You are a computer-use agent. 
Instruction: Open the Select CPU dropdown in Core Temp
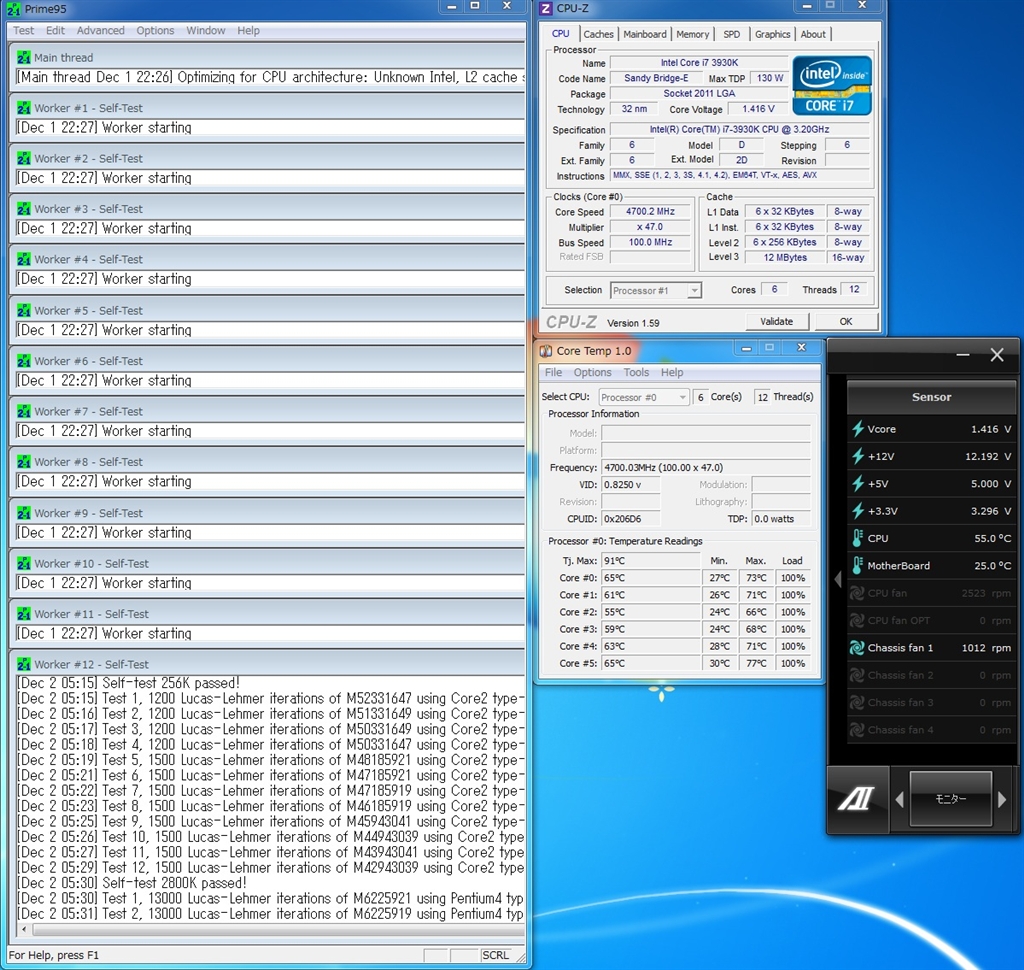point(682,397)
